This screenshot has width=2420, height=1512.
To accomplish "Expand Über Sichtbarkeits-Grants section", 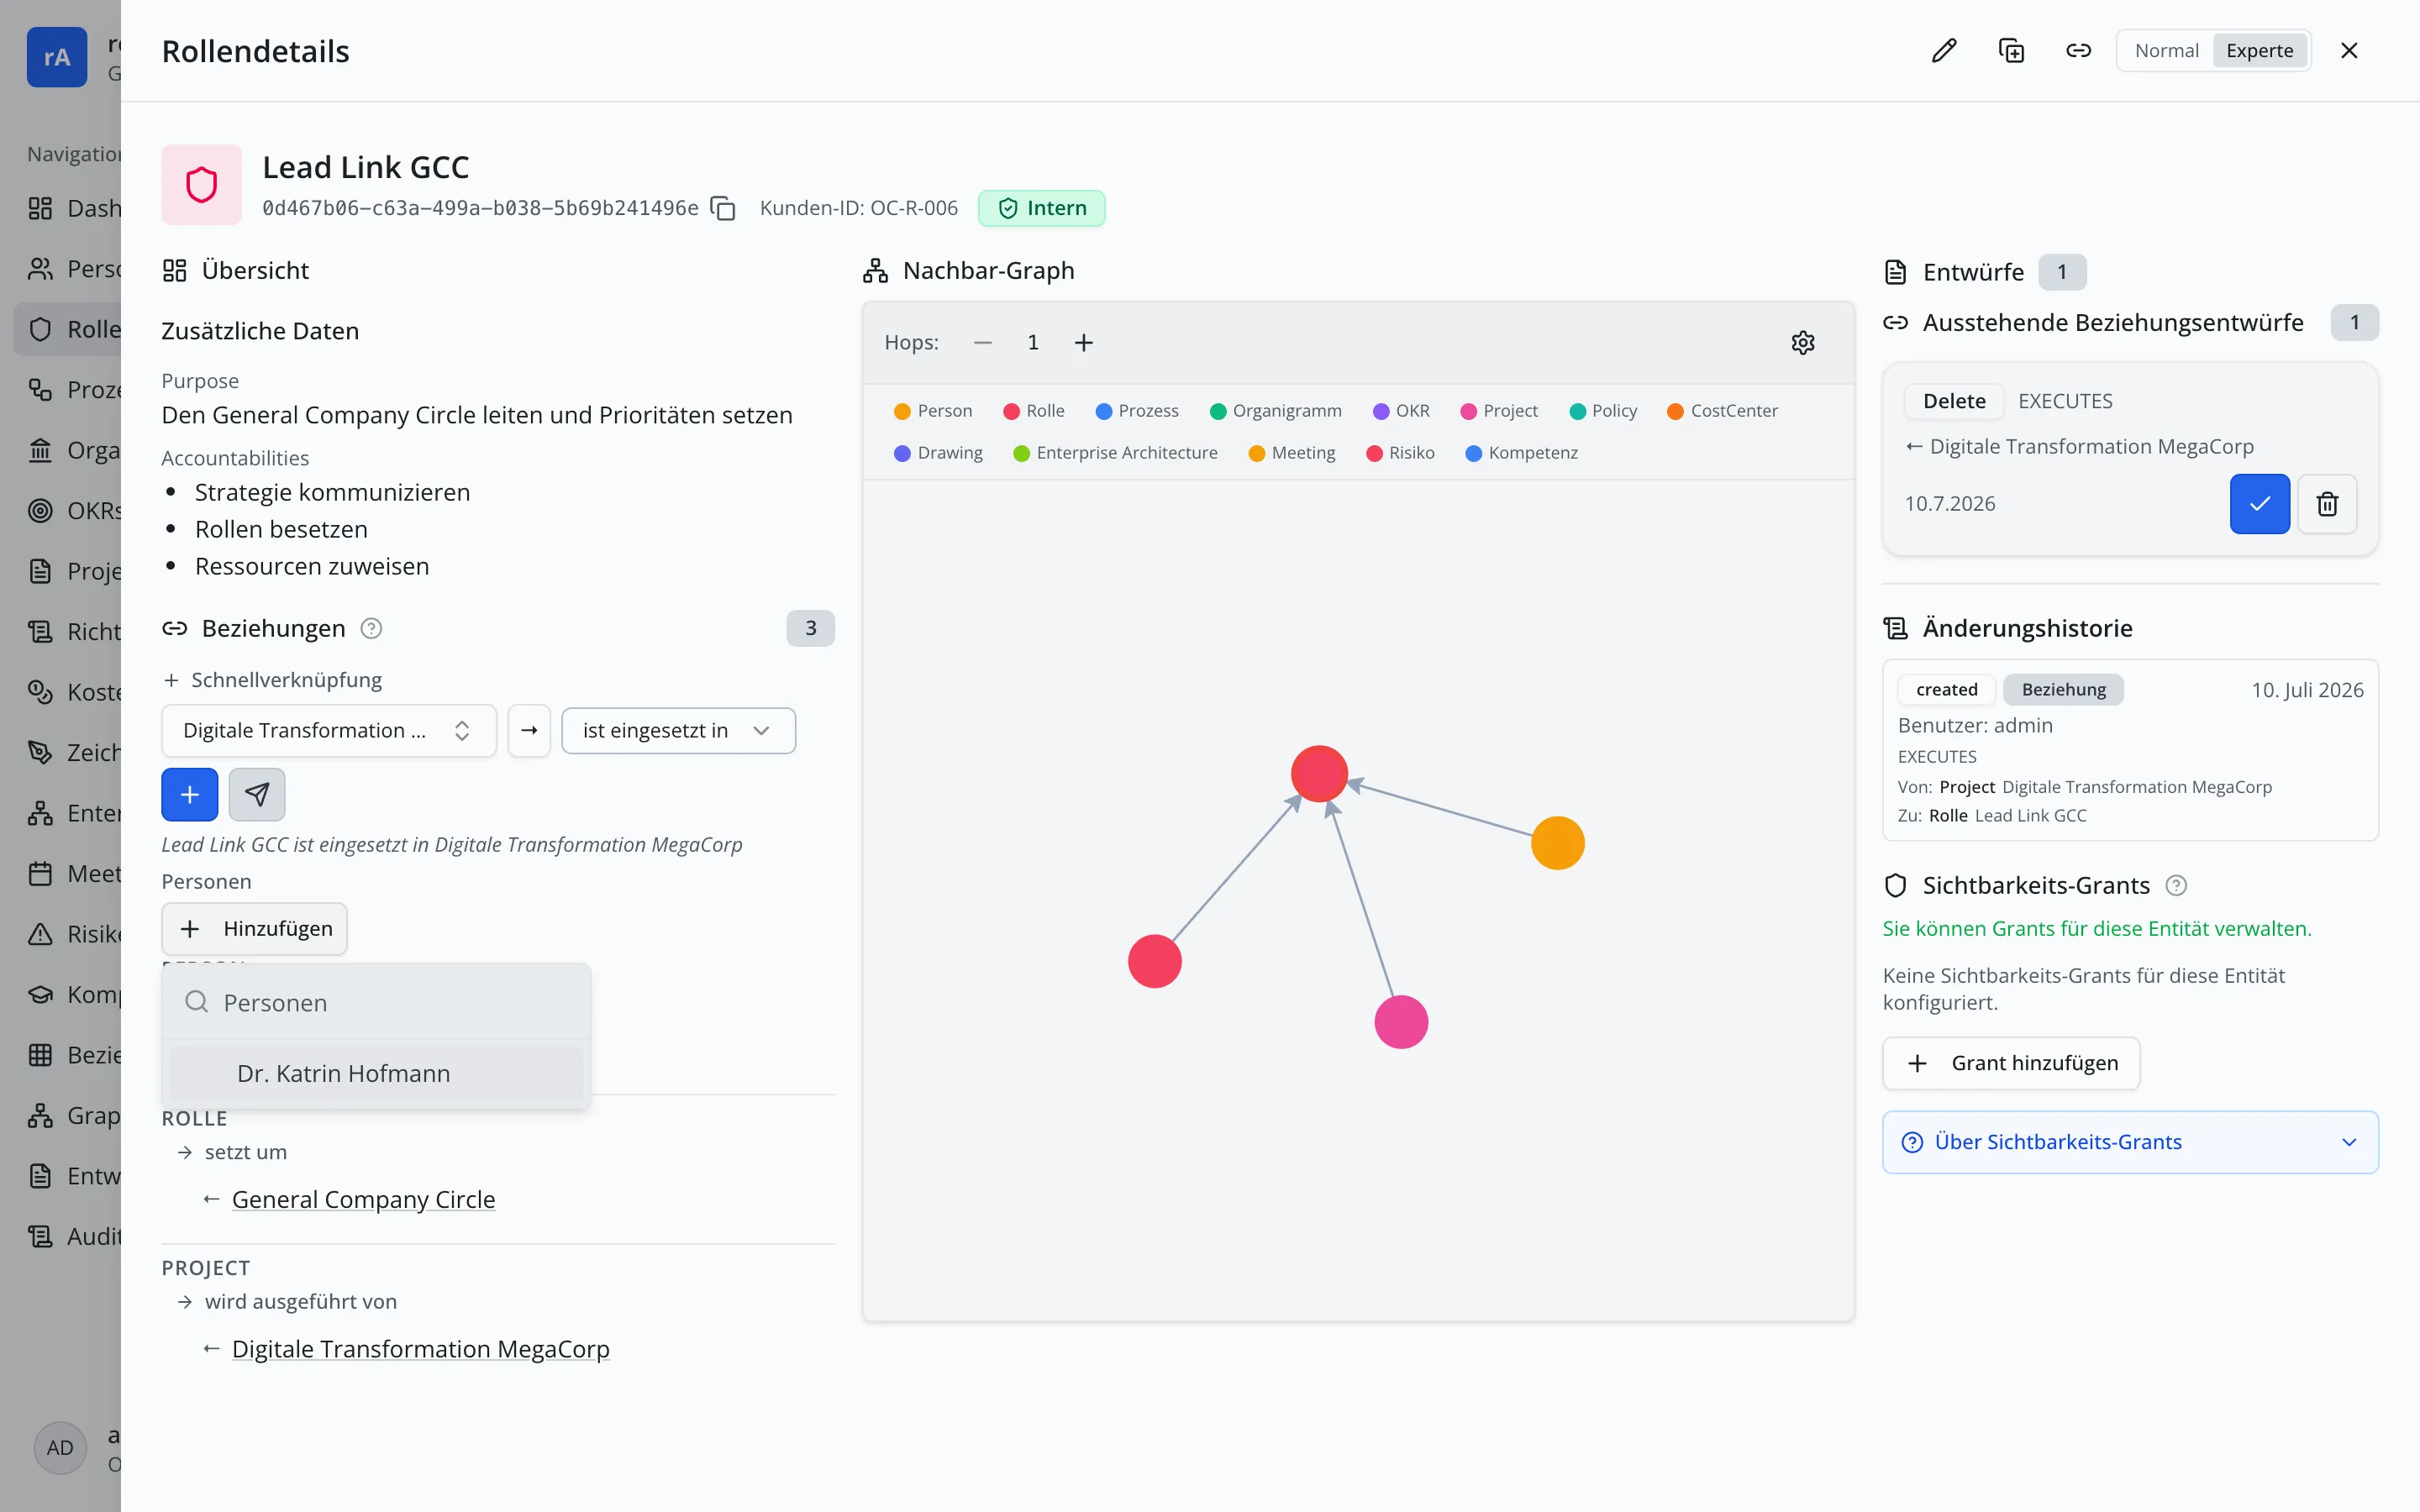I will point(2130,1142).
